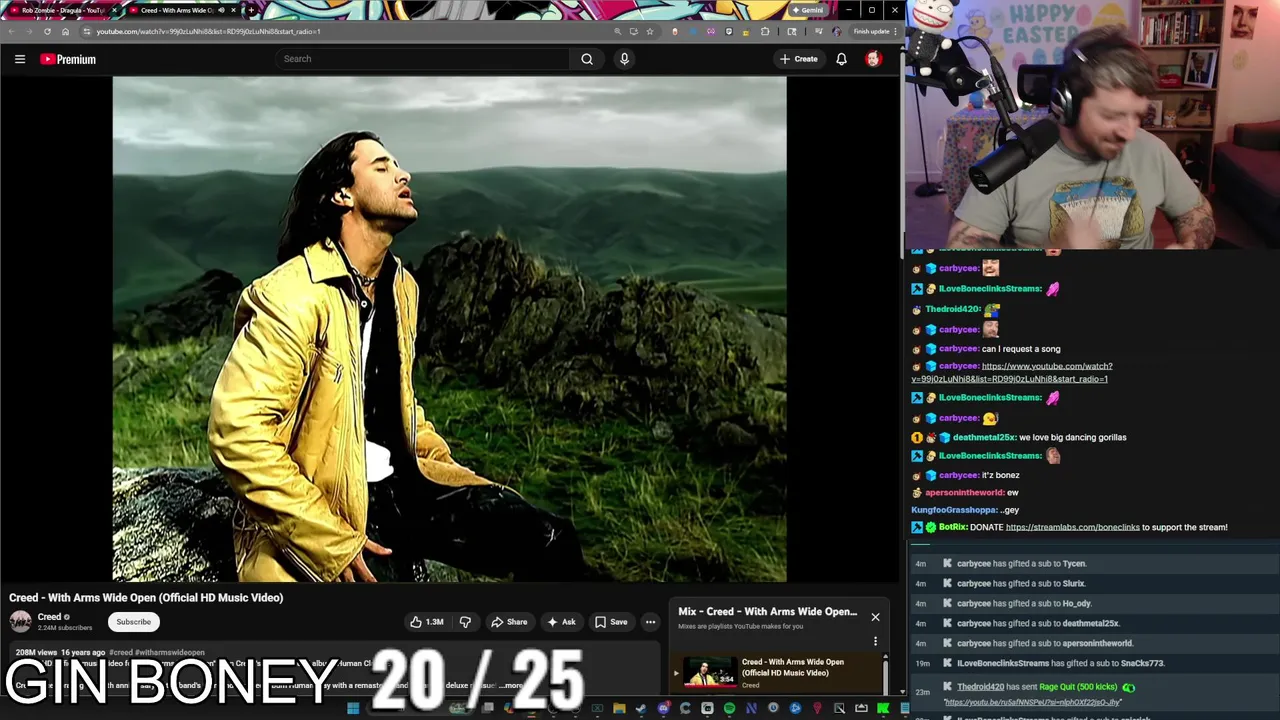Viewport: 1280px width, 720px height.
Task: Open carbycee's YouTube link in chat
Action: click(1011, 372)
